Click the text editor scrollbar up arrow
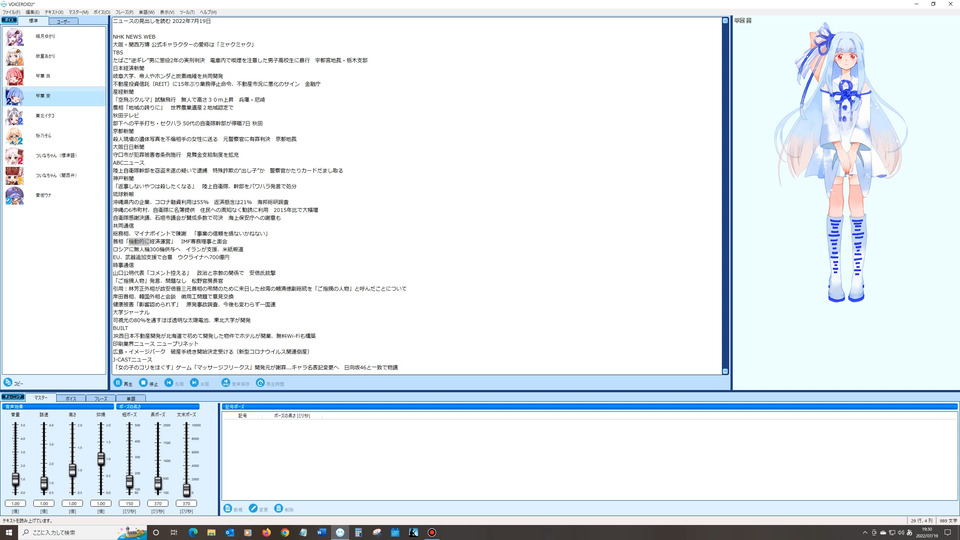Viewport: 960px width, 540px height. 726,21
